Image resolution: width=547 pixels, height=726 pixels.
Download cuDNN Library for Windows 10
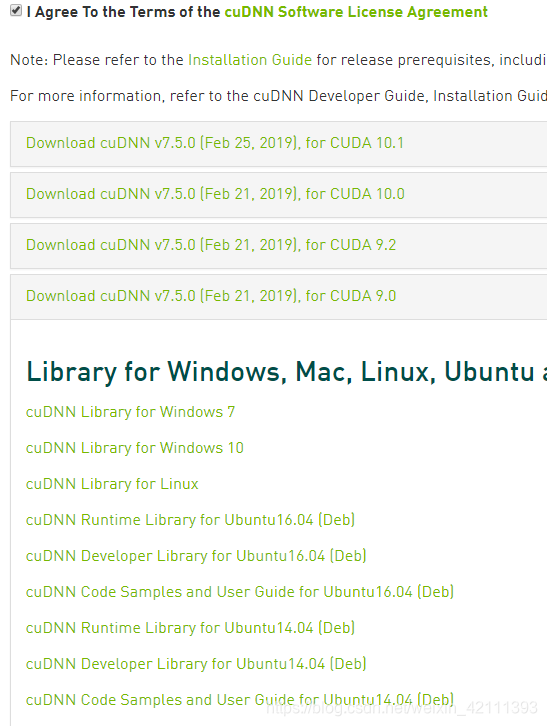click(134, 448)
